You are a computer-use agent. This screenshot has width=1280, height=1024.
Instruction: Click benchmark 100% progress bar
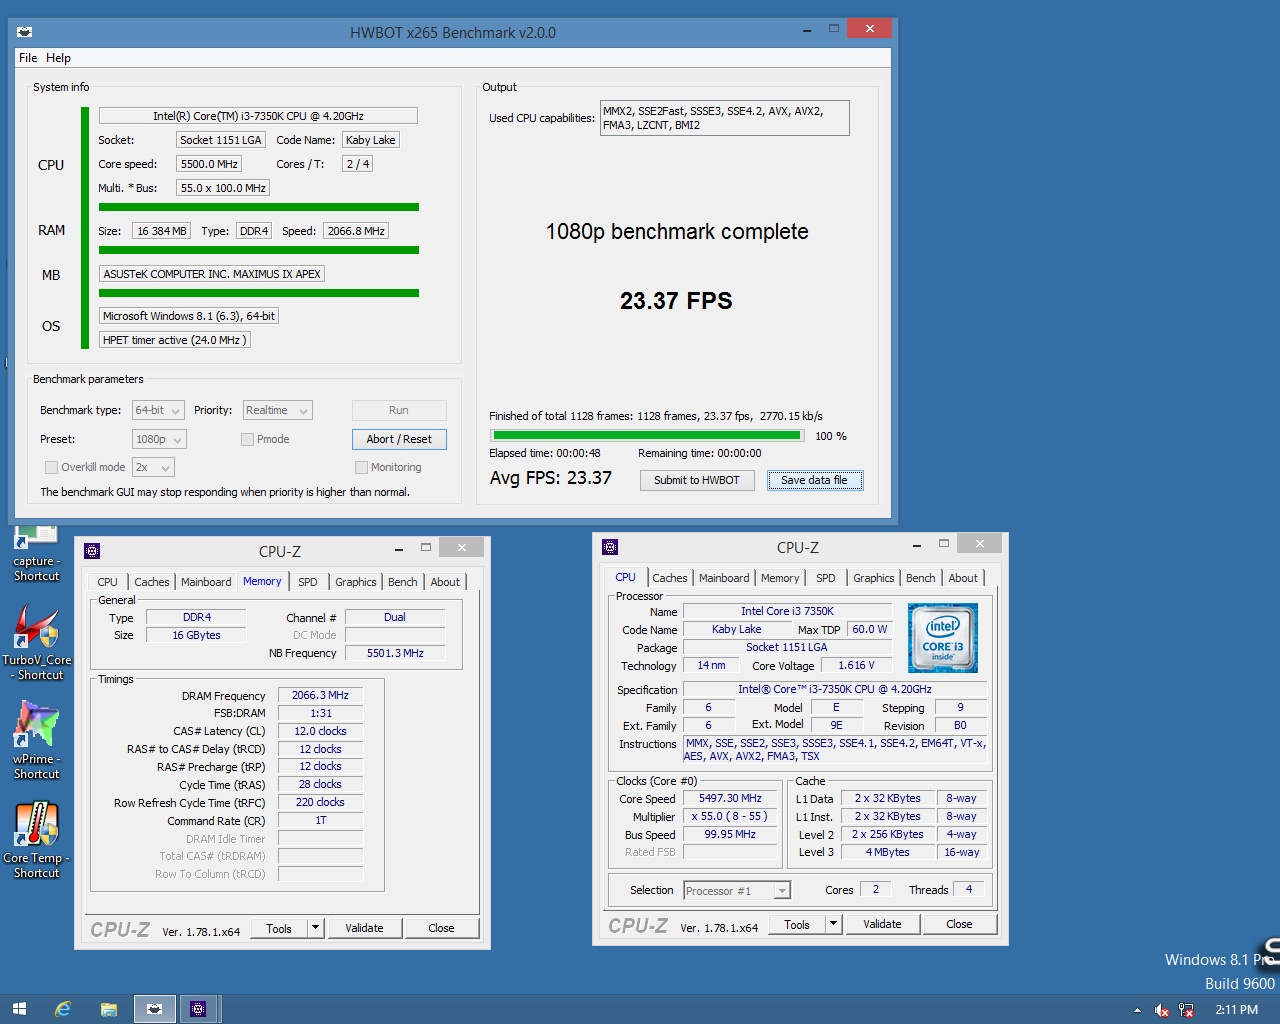click(x=647, y=436)
